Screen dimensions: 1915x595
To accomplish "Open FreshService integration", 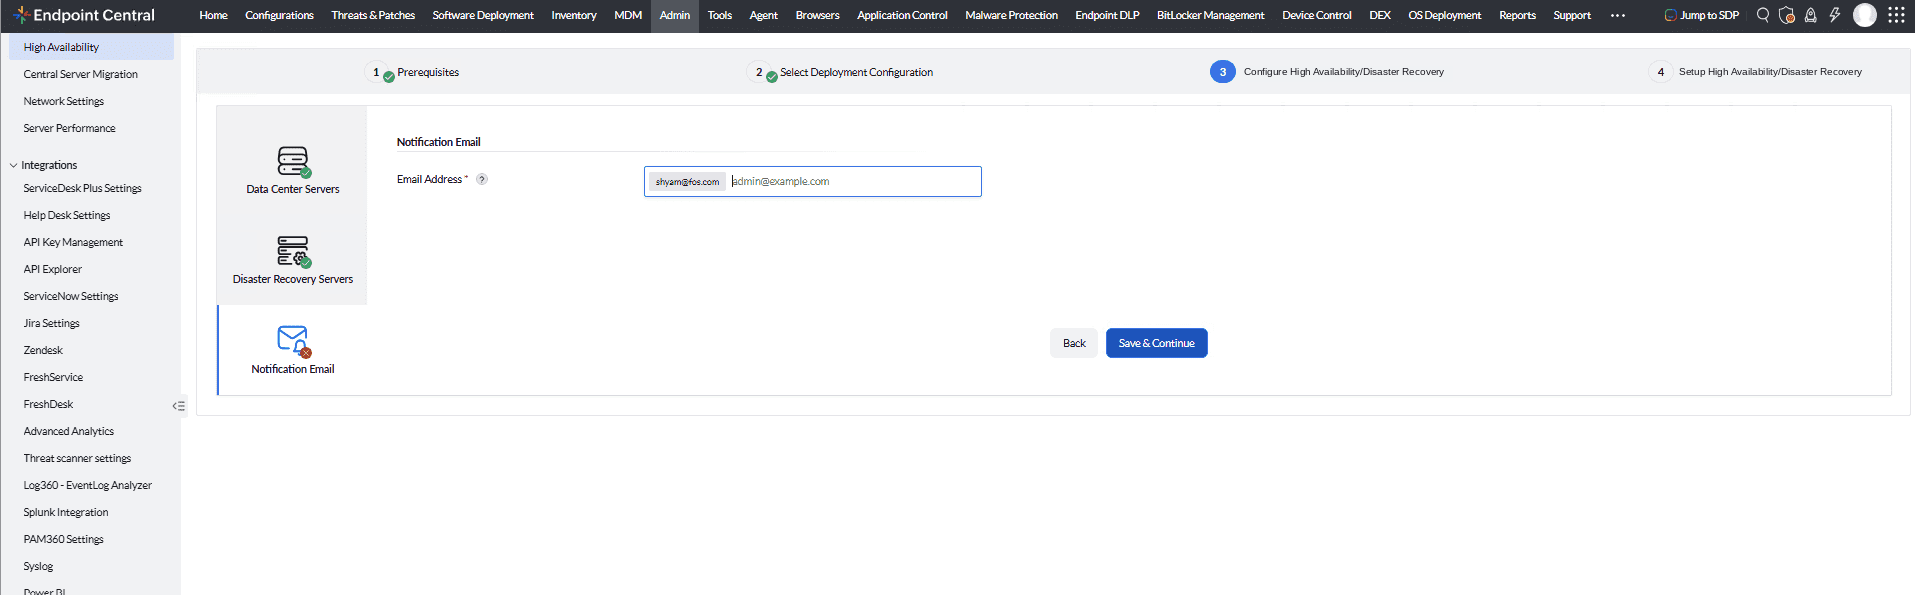I will pos(53,377).
